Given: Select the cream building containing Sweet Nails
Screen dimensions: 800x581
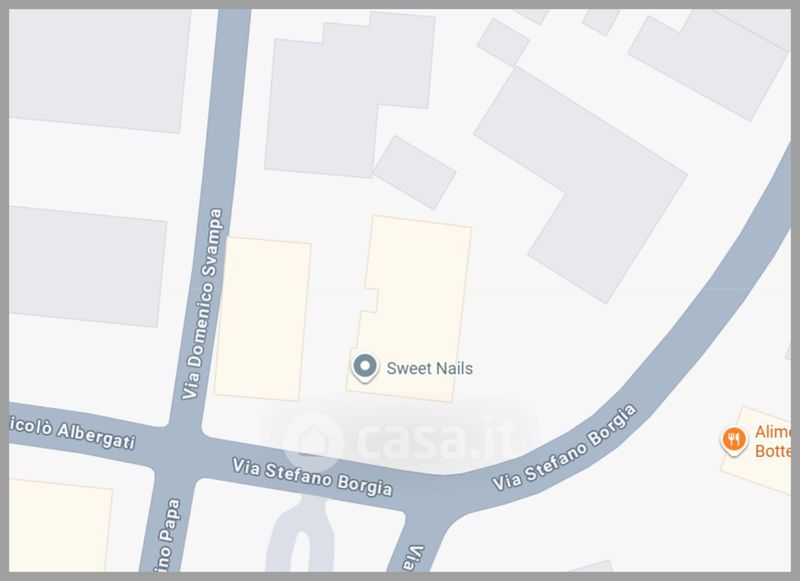Looking at the screenshot, I should coord(410,309).
